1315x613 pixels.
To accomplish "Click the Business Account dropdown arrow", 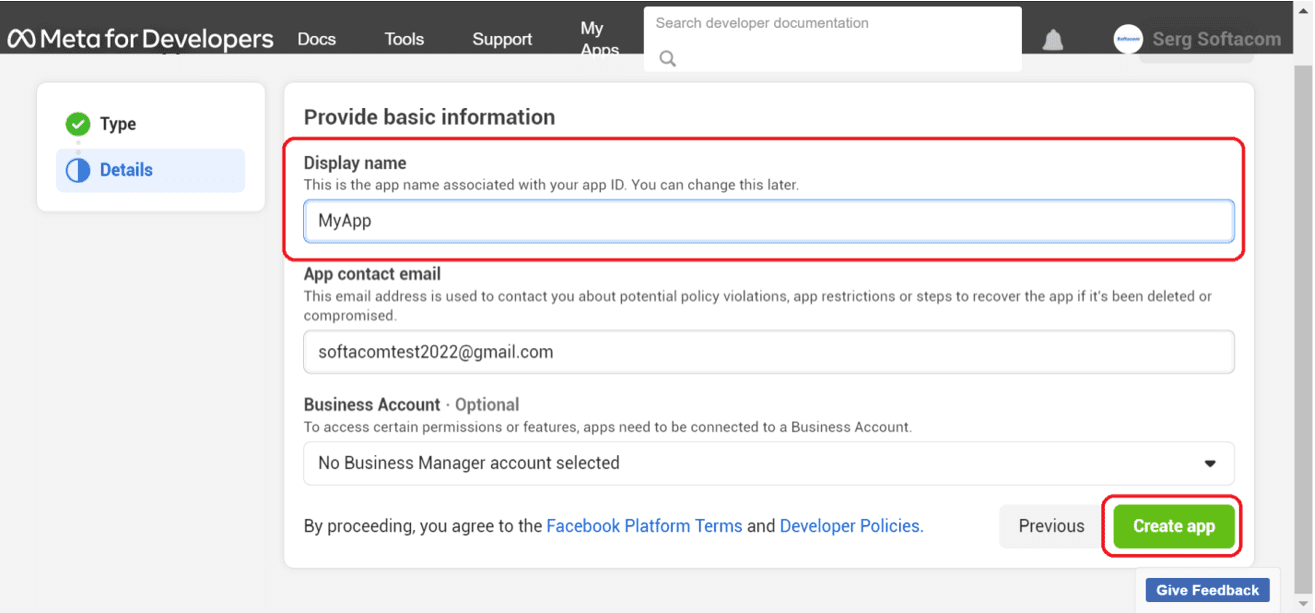I will point(1210,464).
